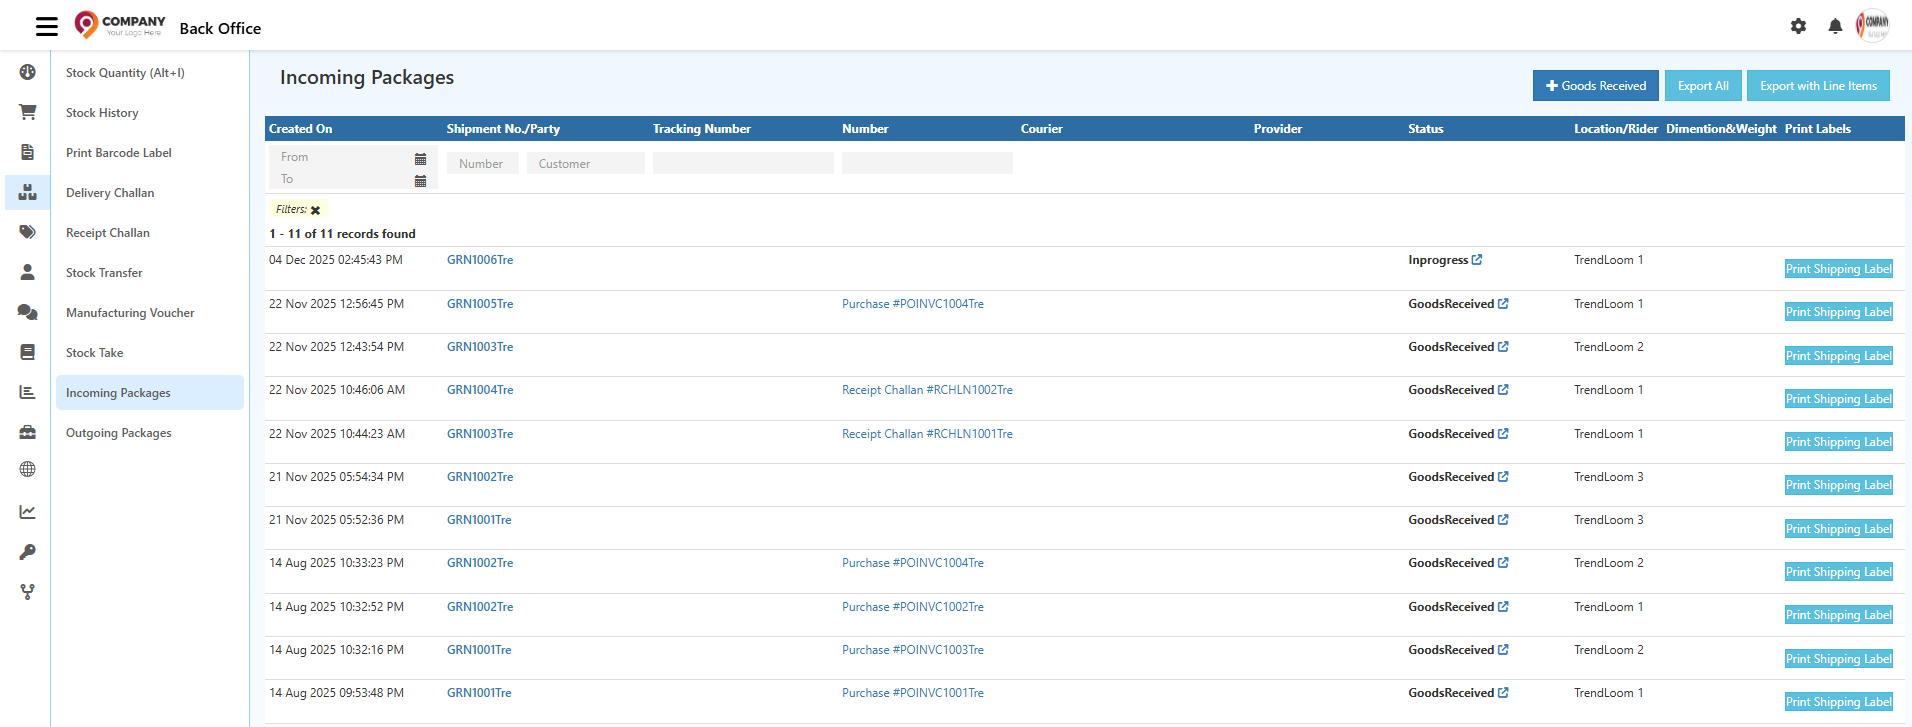Screen dimensions: 1912x727
Task: Open calendar picker for From date
Action: (420, 159)
